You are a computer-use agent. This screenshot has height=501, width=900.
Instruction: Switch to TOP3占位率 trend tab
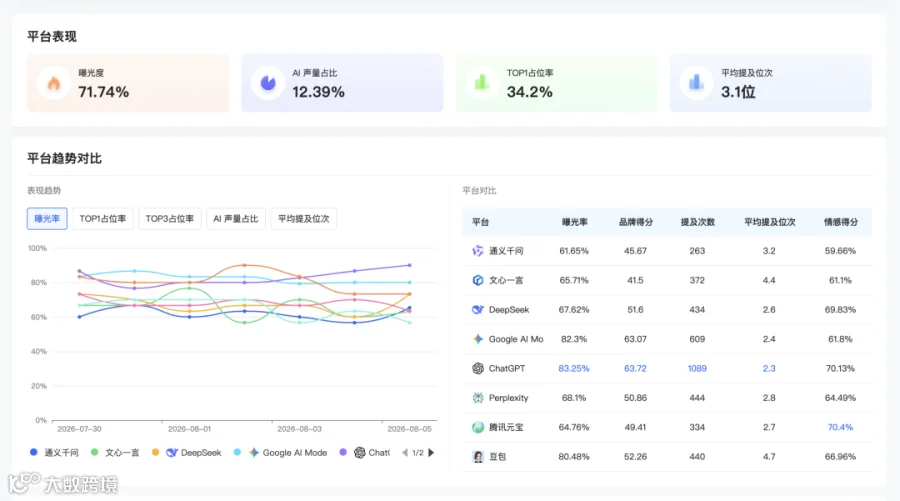pyautogui.click(x=169, y=219)
